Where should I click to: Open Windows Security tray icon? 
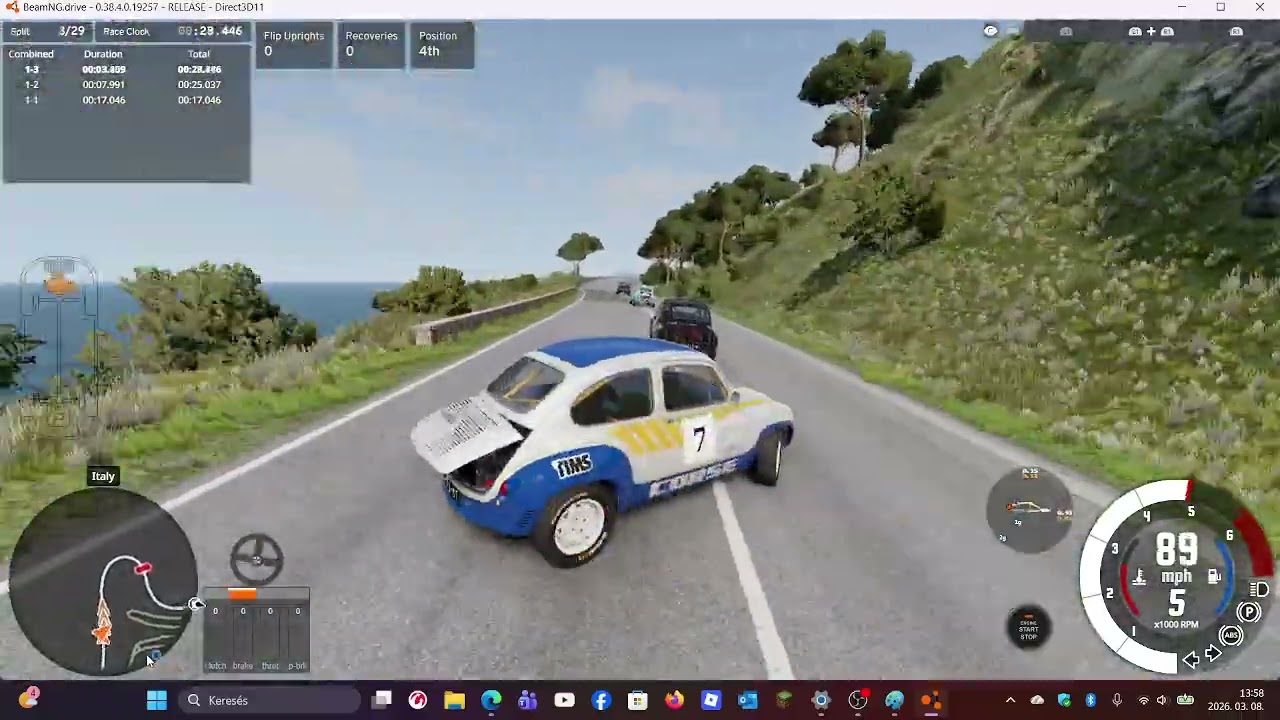pos(1064,700)
